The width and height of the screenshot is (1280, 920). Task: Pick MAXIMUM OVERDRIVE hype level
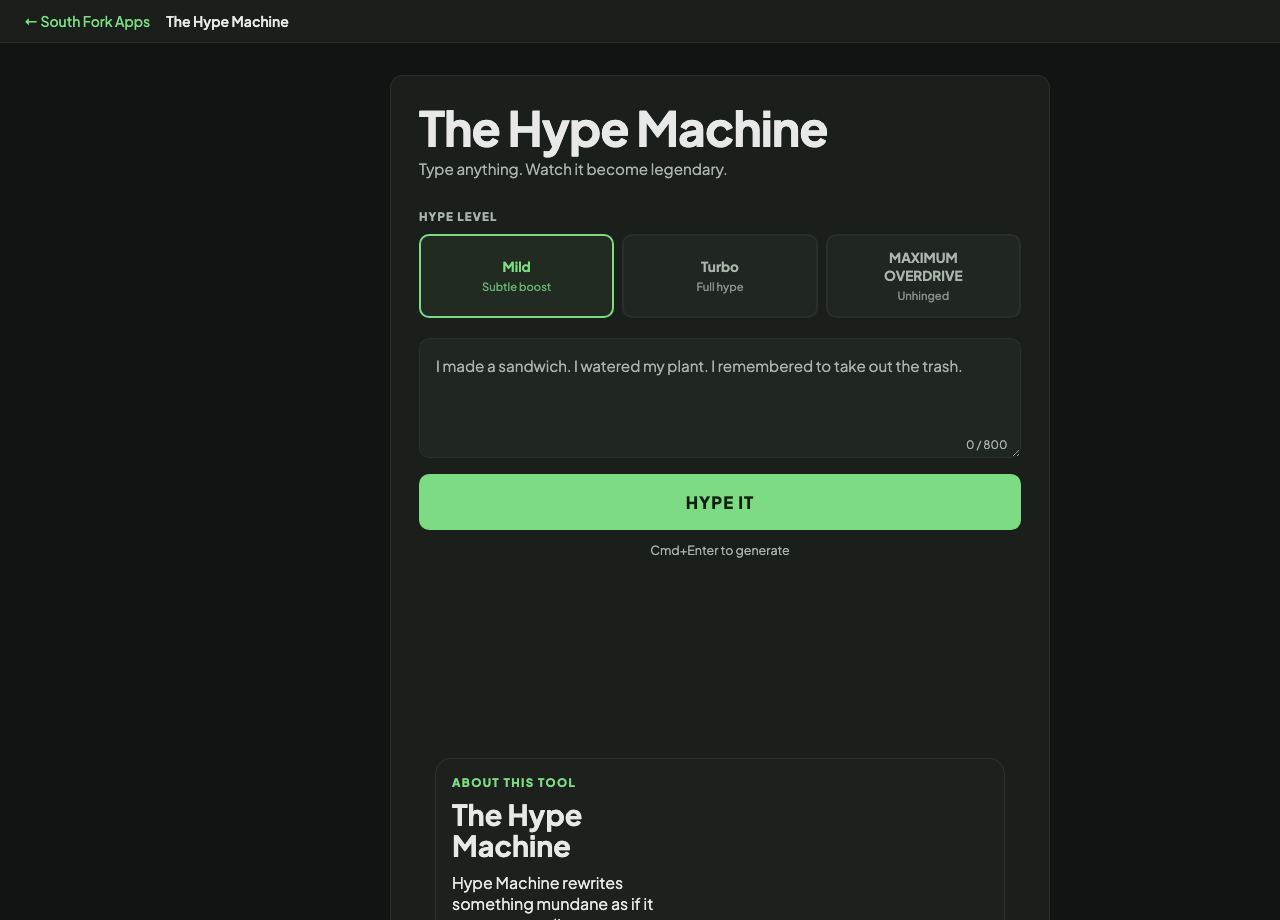[x=923, y=276]
